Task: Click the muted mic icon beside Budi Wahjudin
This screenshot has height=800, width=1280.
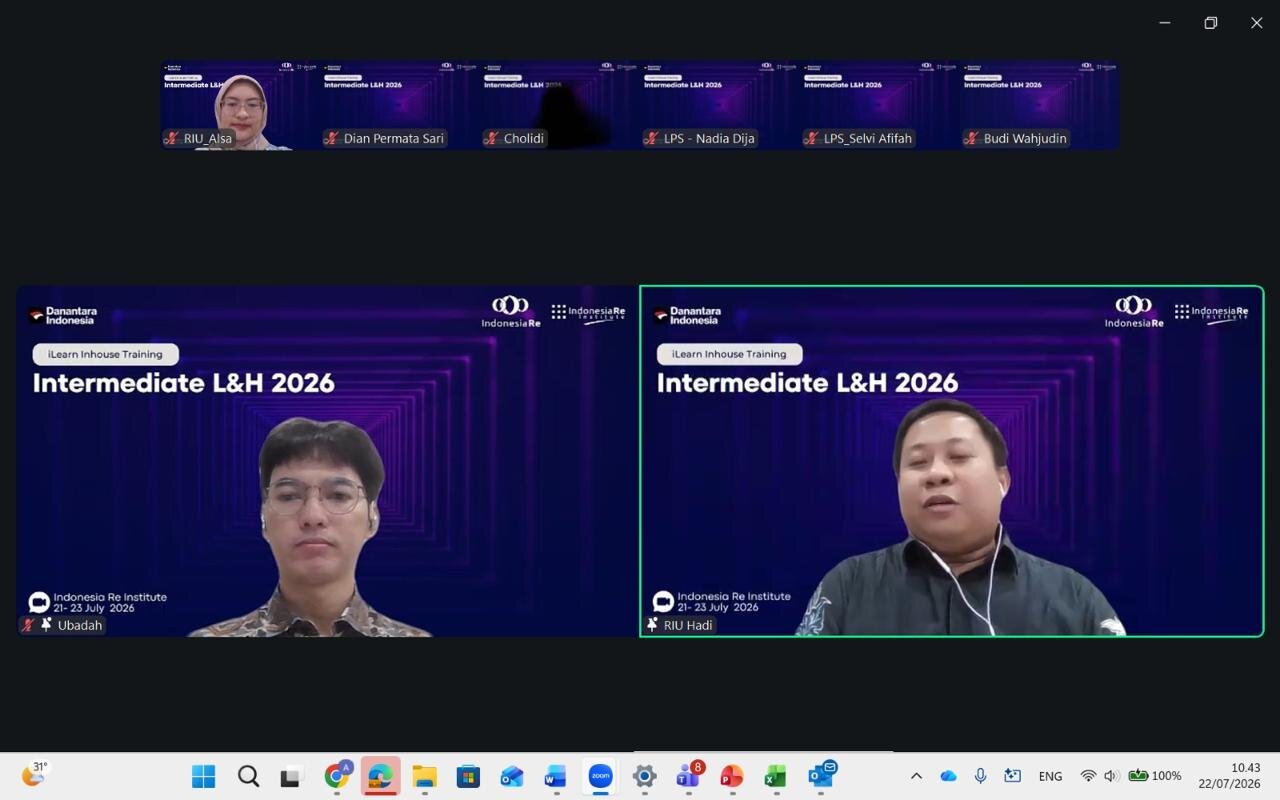Action: 972,138
